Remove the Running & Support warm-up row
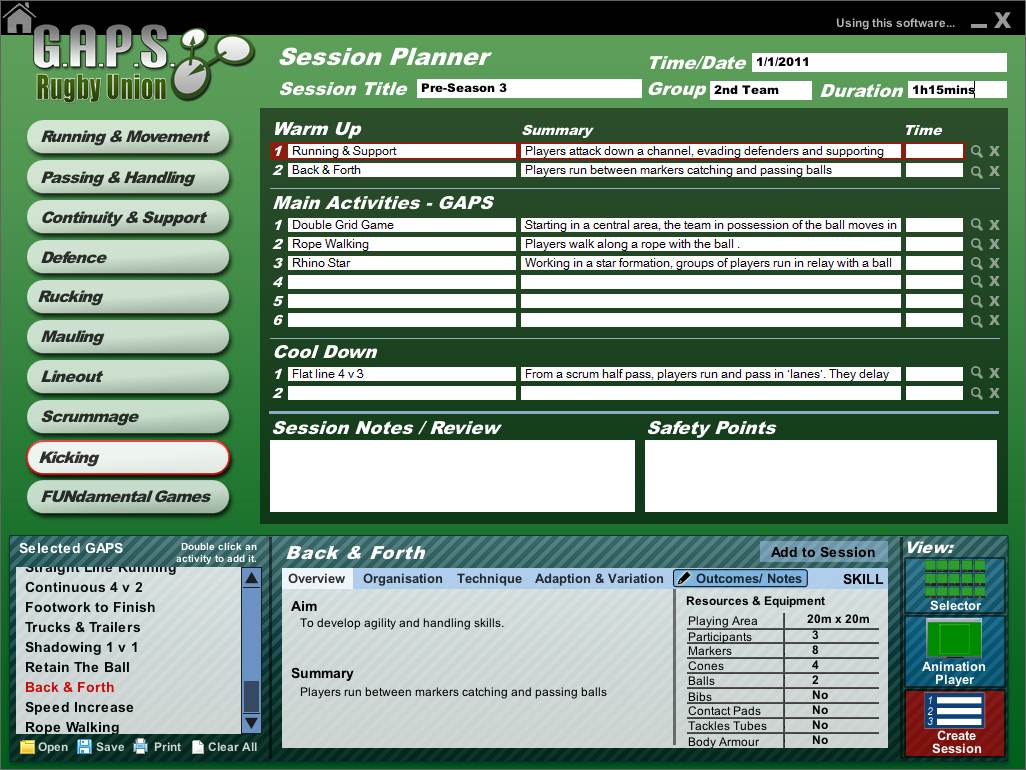Screen dimensions: 1026x770 995,151
